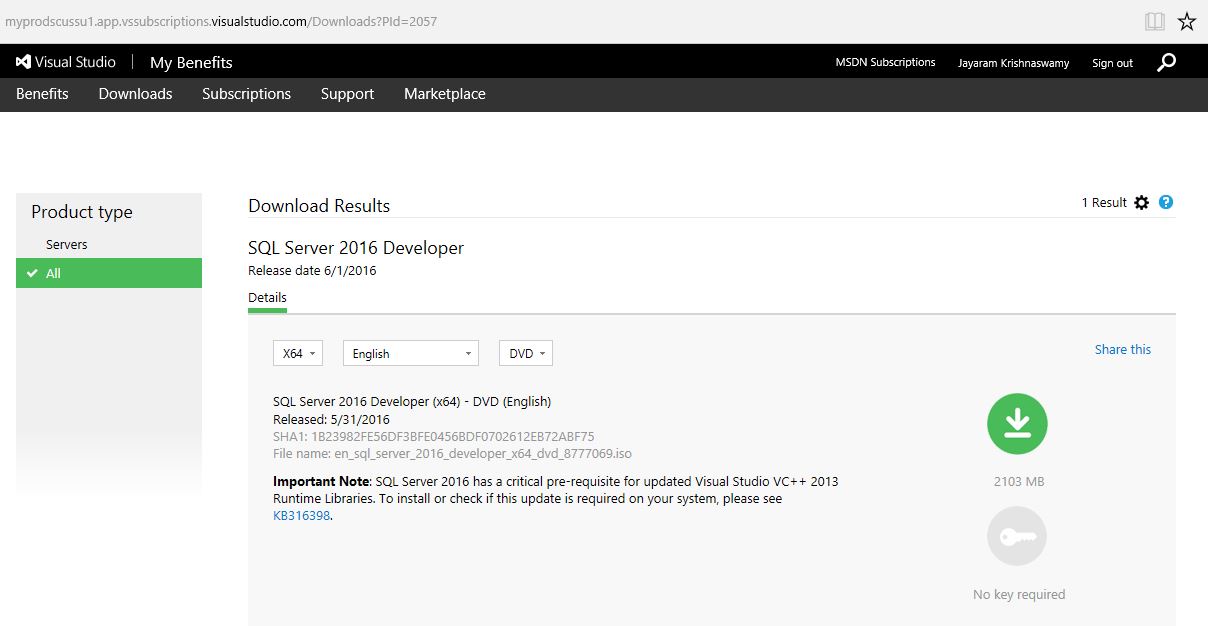Click the Share this link
Screen dimensions: 1208x626
tap(1123, 349)
